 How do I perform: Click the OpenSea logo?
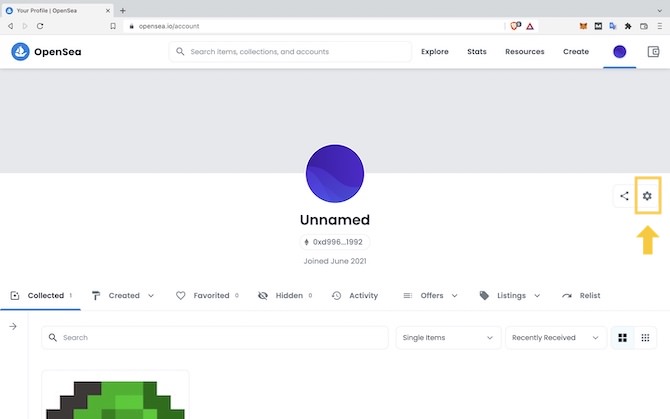(x=48, y=52)
